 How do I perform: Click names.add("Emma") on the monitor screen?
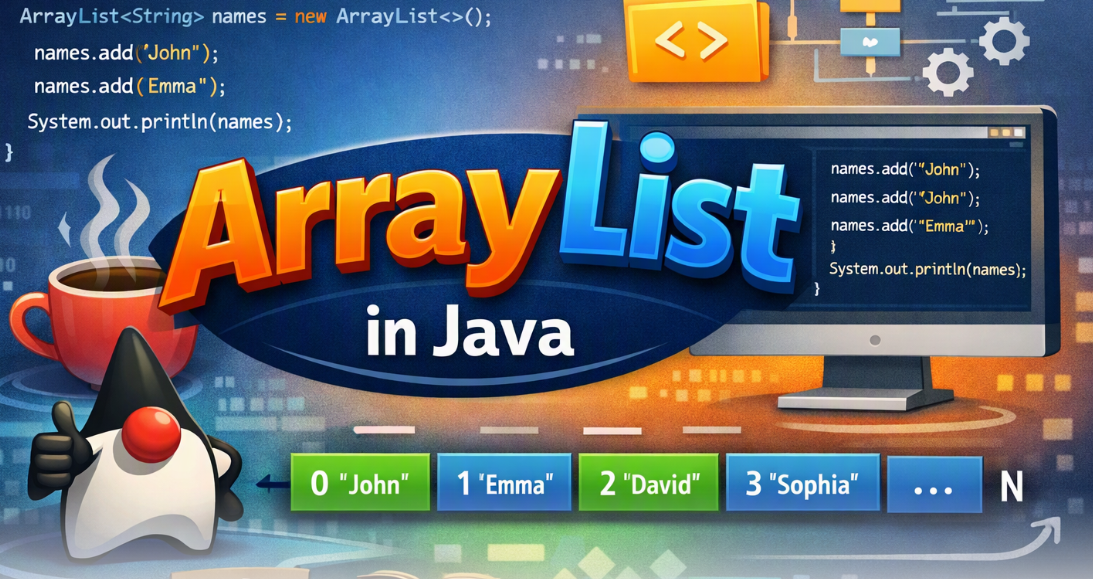(910, 226)
